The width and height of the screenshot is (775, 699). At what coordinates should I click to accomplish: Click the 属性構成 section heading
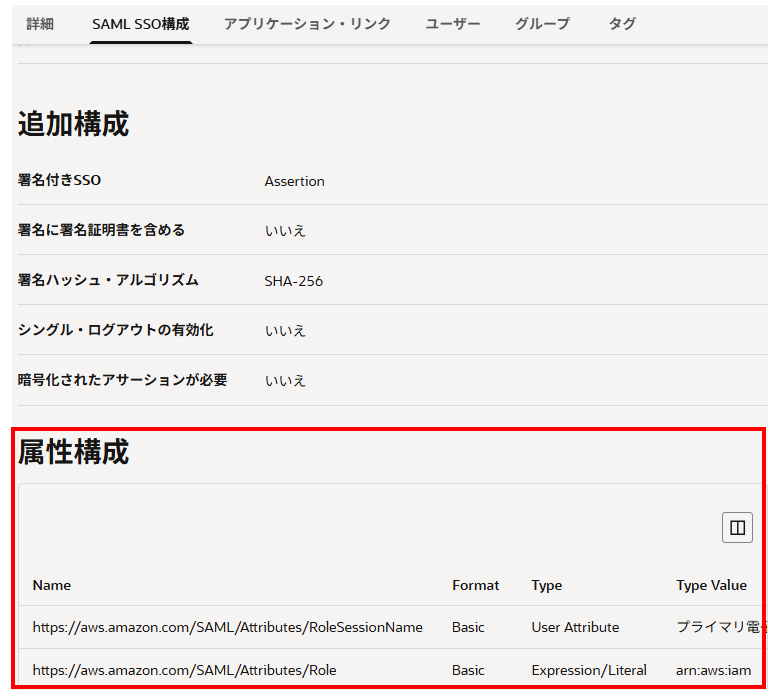coord(74,452)
